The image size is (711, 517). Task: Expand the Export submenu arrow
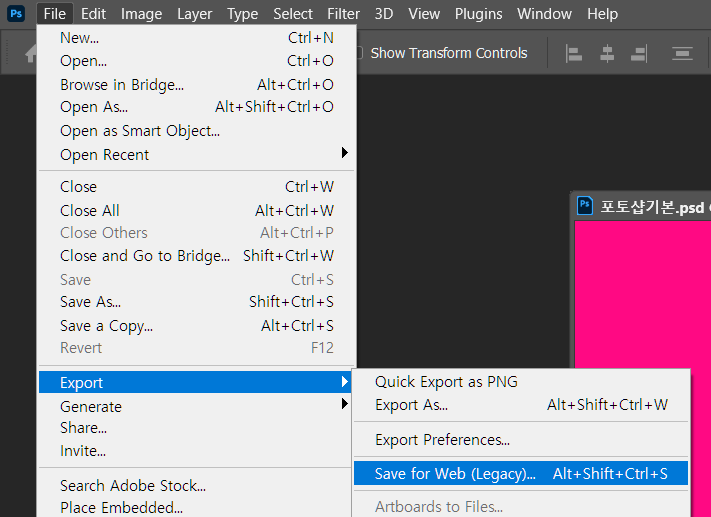tap(345, 382)
